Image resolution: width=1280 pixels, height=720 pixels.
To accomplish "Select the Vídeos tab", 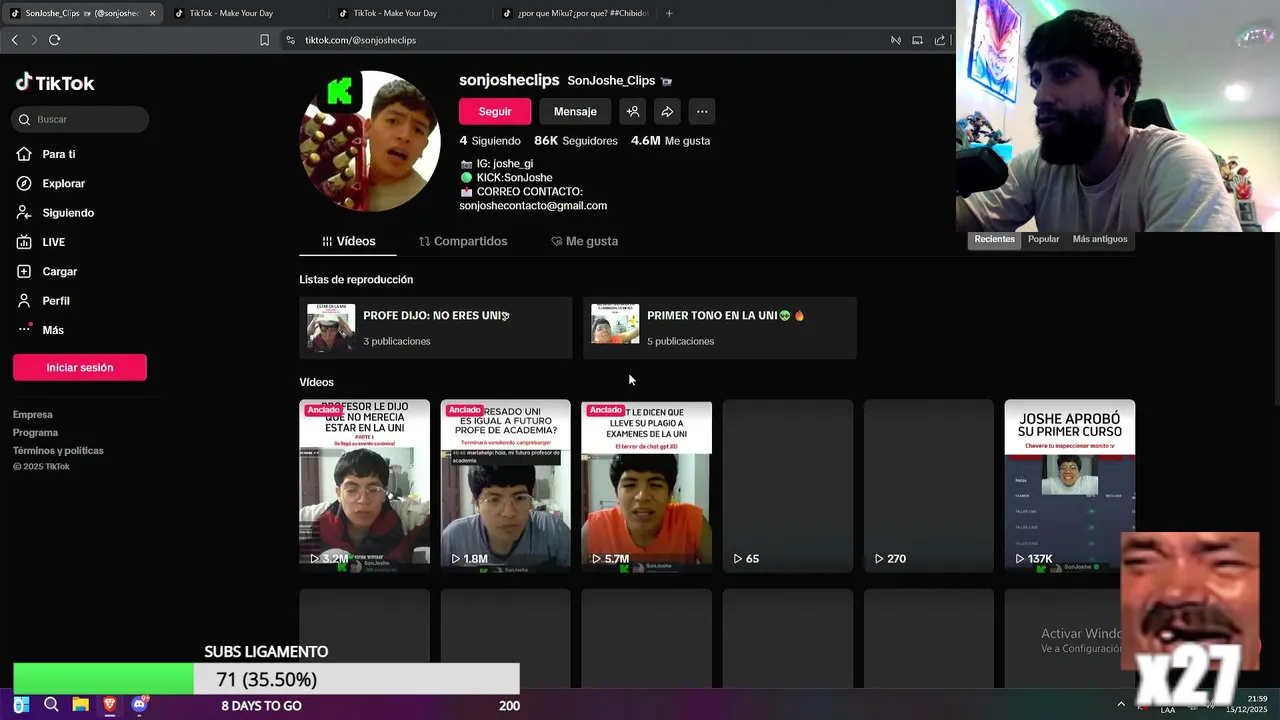I will coord(348,241).
